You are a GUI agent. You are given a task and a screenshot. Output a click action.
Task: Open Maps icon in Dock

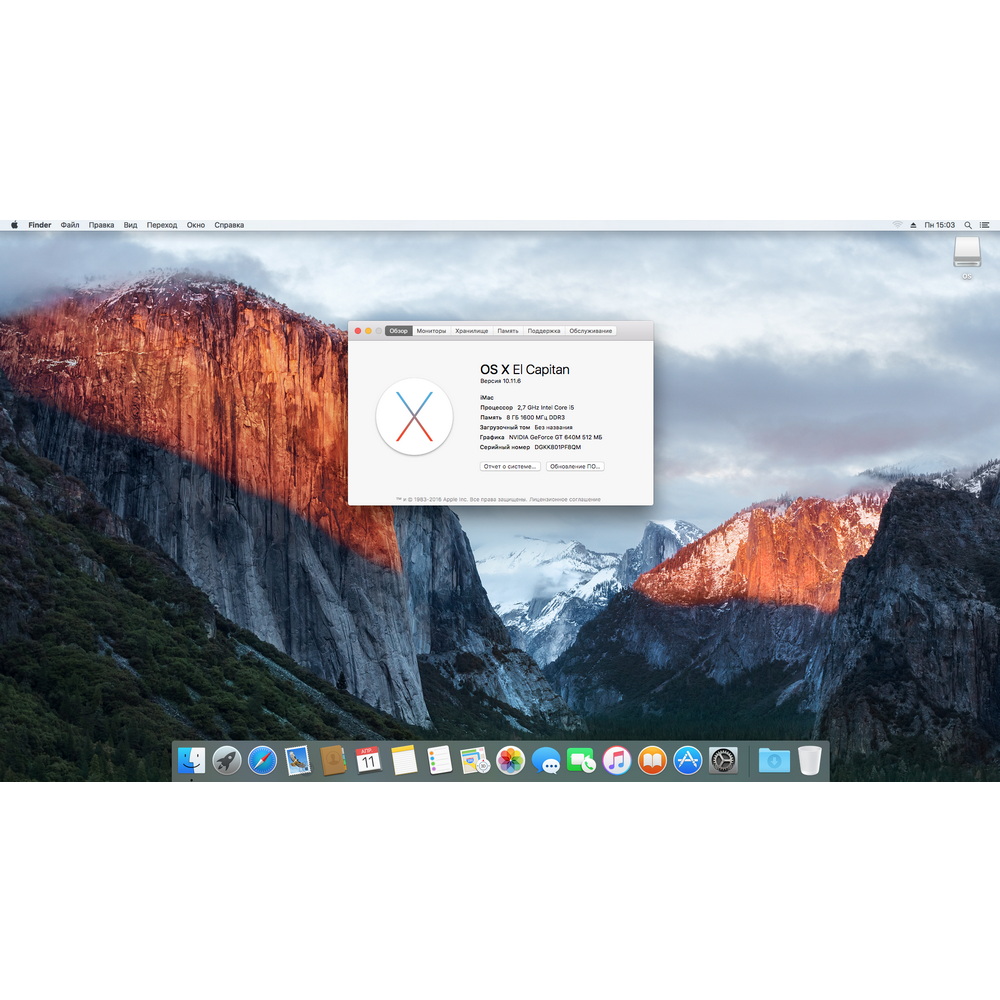pyautogui.click(x=474, y=760)
